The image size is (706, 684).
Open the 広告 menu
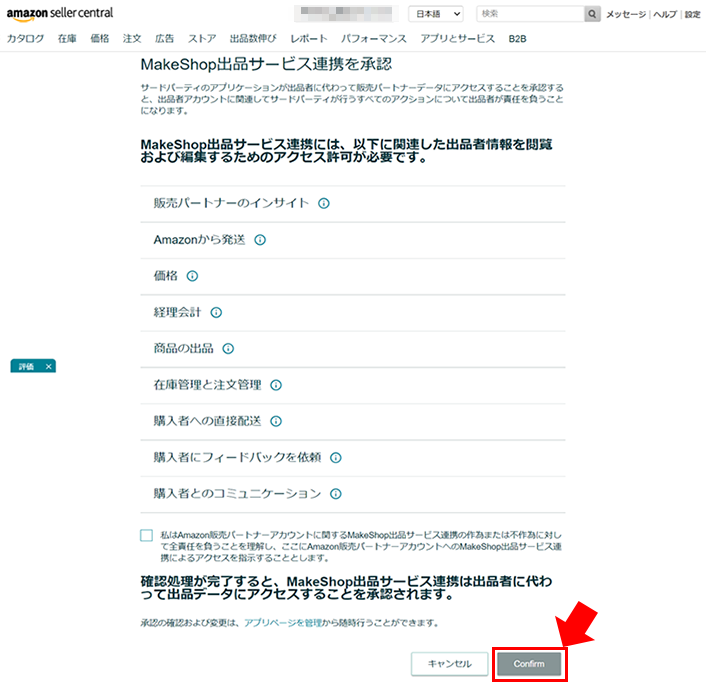click(x=164, y=39)
